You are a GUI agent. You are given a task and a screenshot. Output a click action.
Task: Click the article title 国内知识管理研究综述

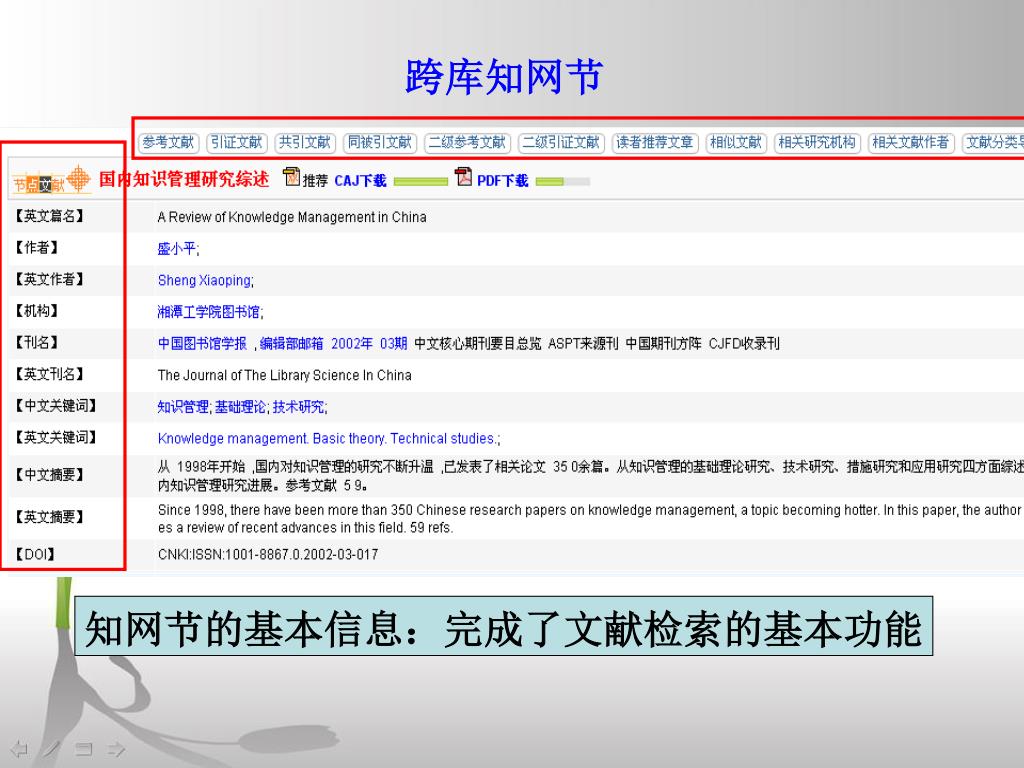(184, 179)
